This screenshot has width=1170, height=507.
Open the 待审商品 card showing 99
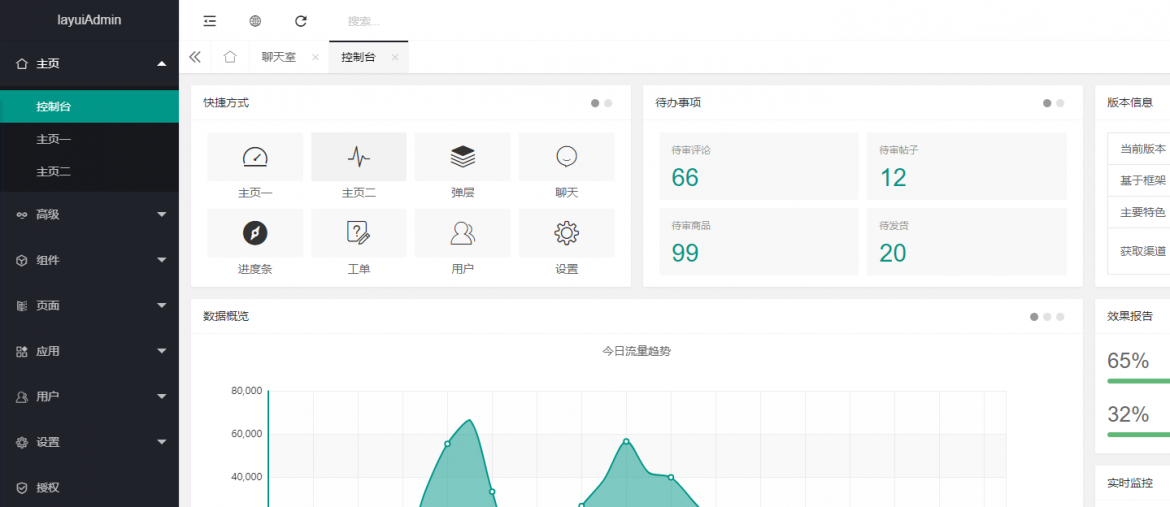point(759,242)
